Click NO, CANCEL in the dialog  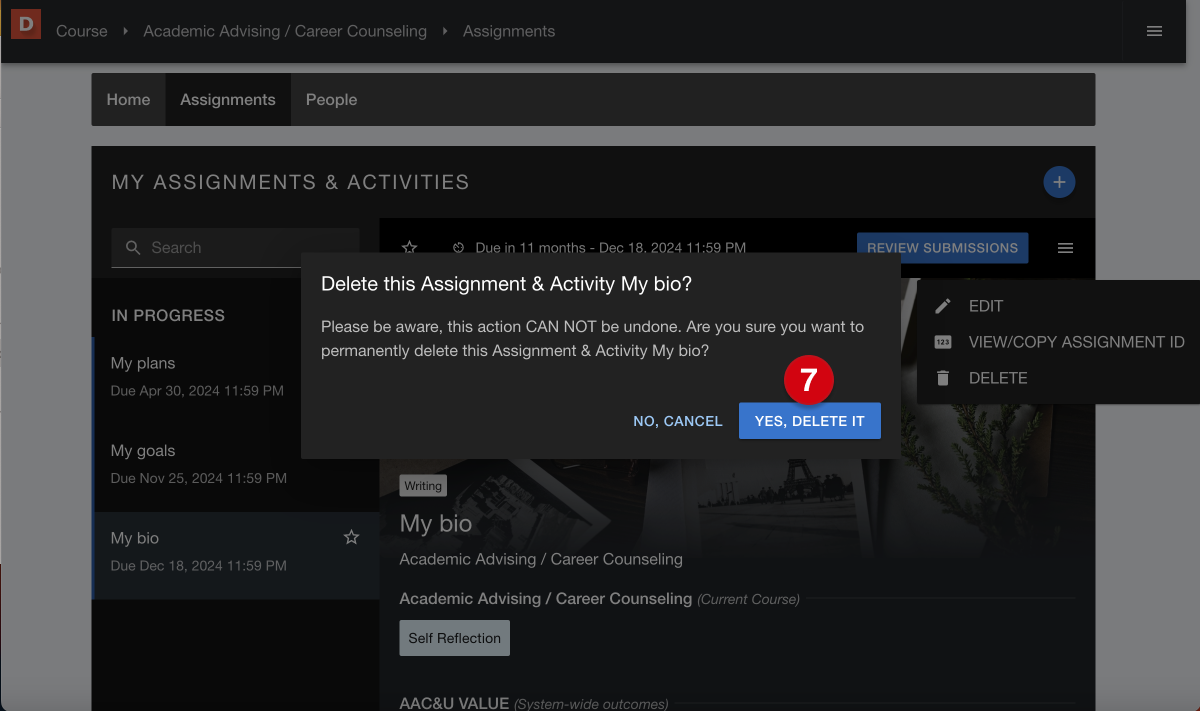coord(678,421)
